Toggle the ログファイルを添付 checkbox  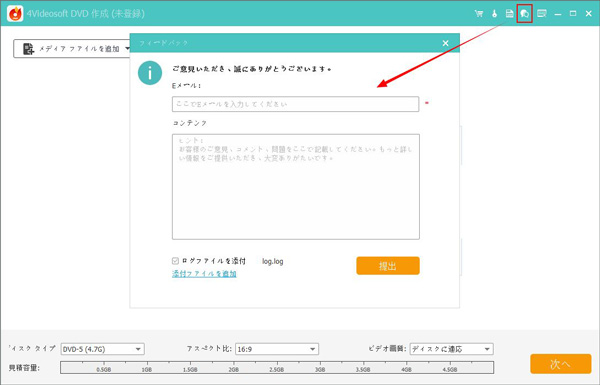tap(175, 261)
